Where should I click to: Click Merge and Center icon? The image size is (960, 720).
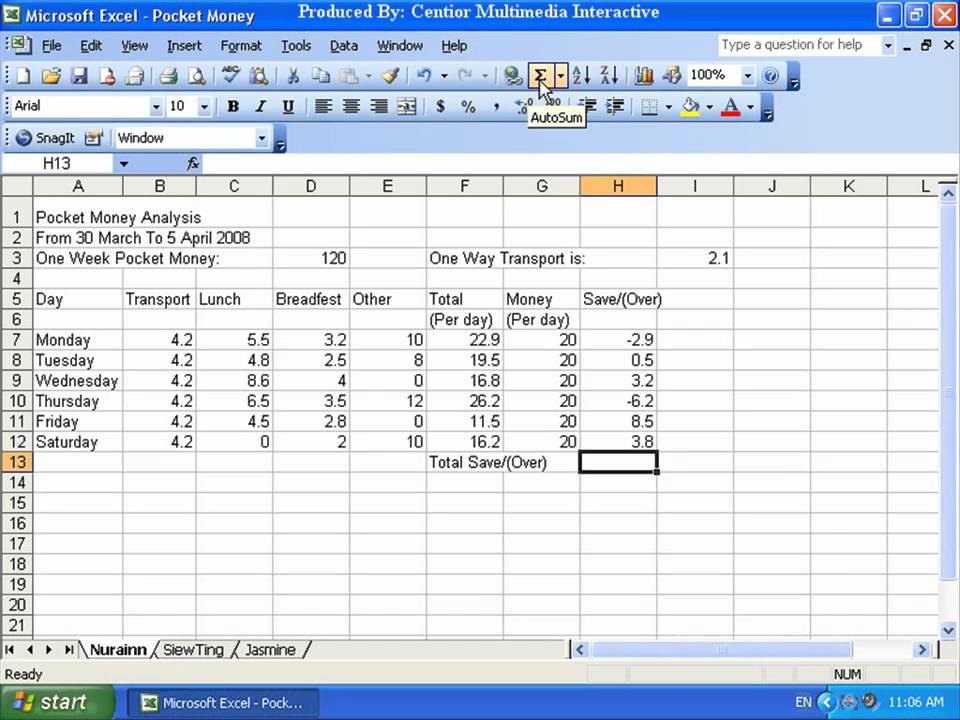(407, 107)
